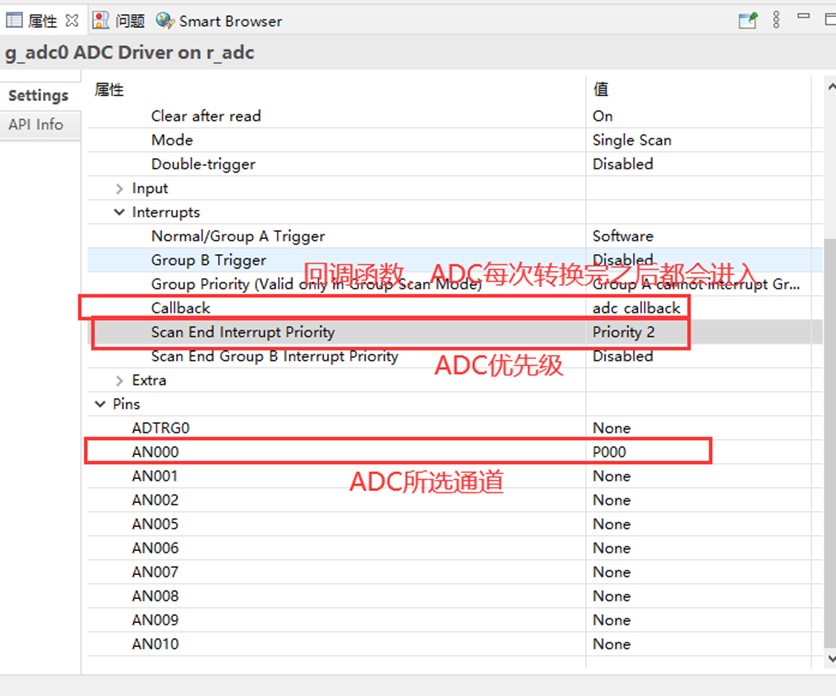Collapse the Interrupts section
Image resolution: width=836 pixels, height=696 pixels.
119,212
